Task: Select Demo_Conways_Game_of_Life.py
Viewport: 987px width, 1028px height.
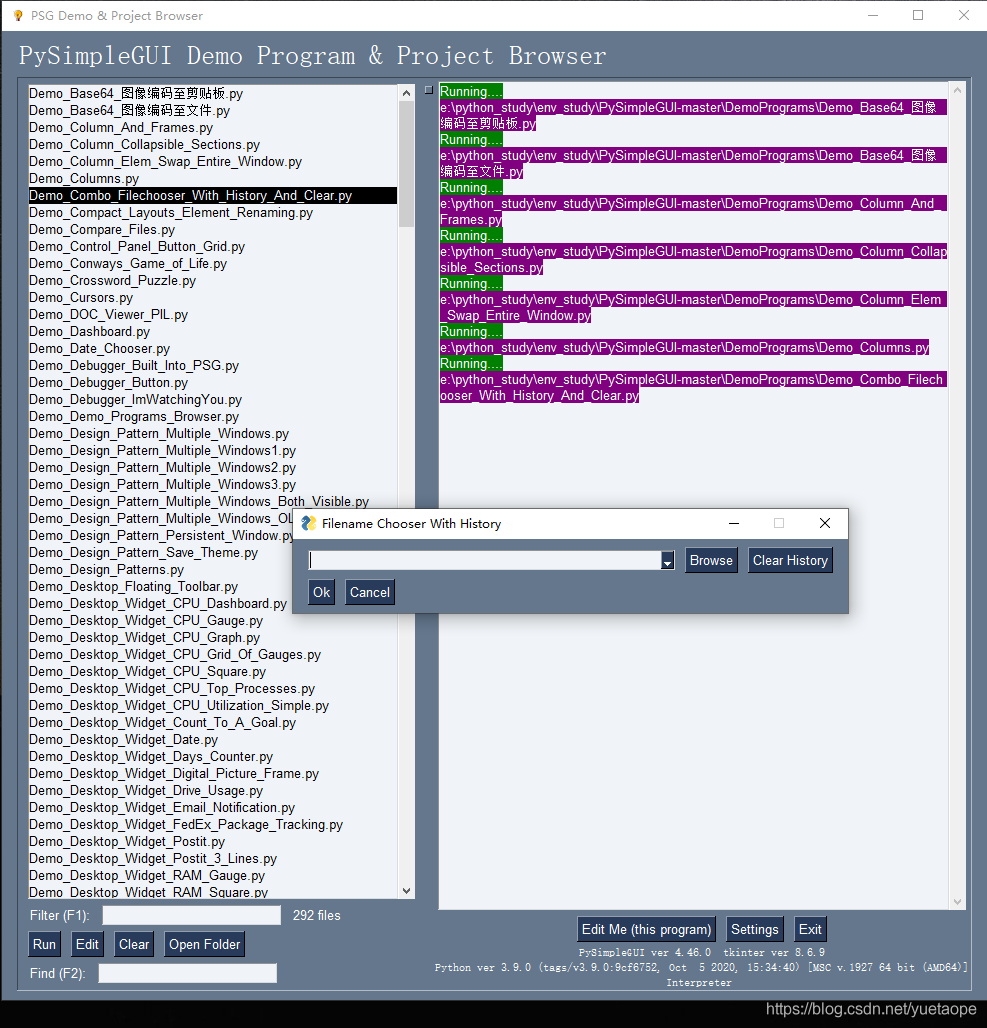Action: click(x=212, y=264)
